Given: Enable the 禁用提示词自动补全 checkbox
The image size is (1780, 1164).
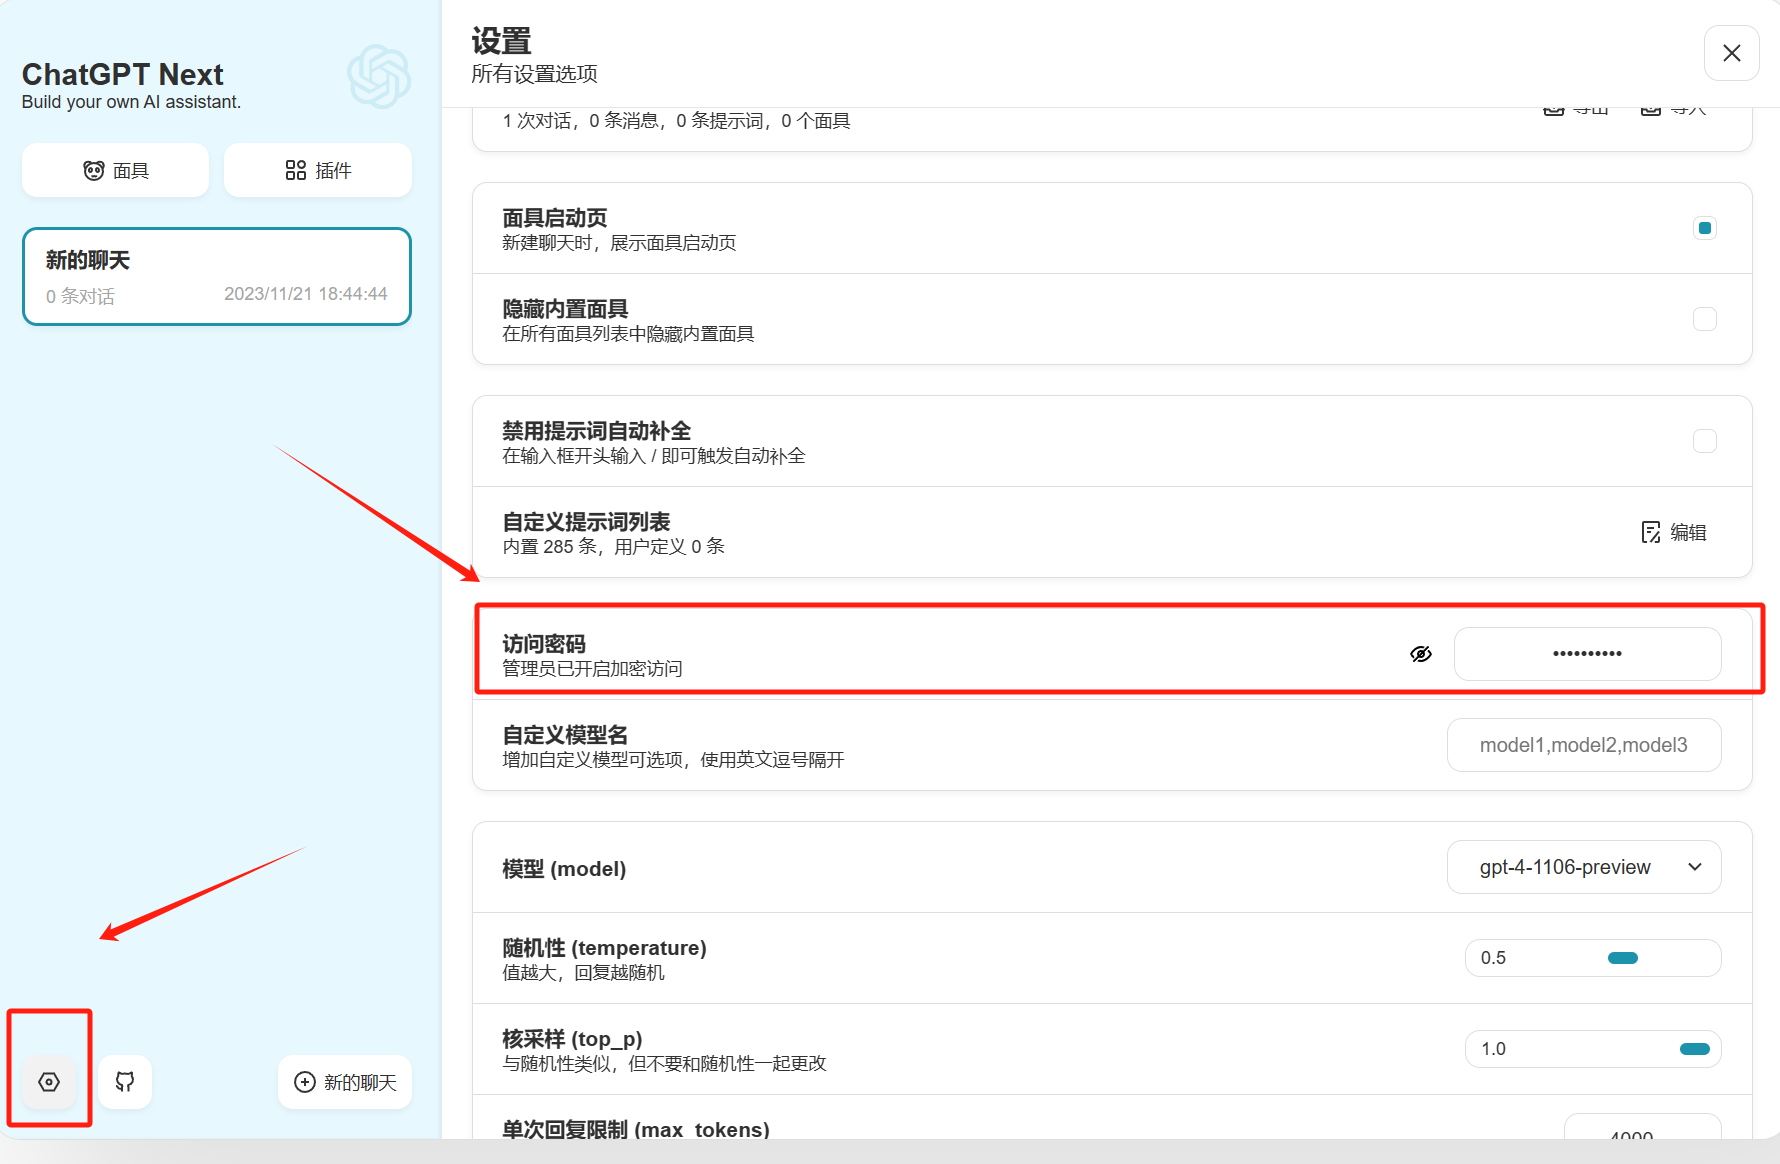Looking at the screenshot, I should [1704, 441].
